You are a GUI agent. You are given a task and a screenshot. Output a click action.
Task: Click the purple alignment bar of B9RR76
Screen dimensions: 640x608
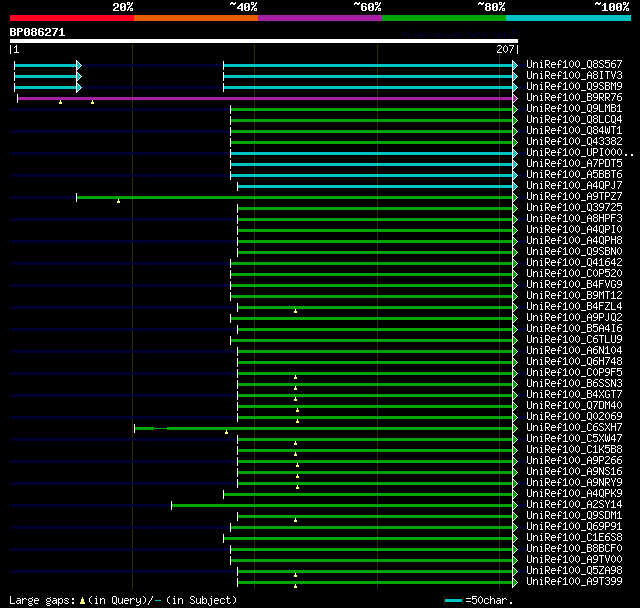tap(265, 98)
